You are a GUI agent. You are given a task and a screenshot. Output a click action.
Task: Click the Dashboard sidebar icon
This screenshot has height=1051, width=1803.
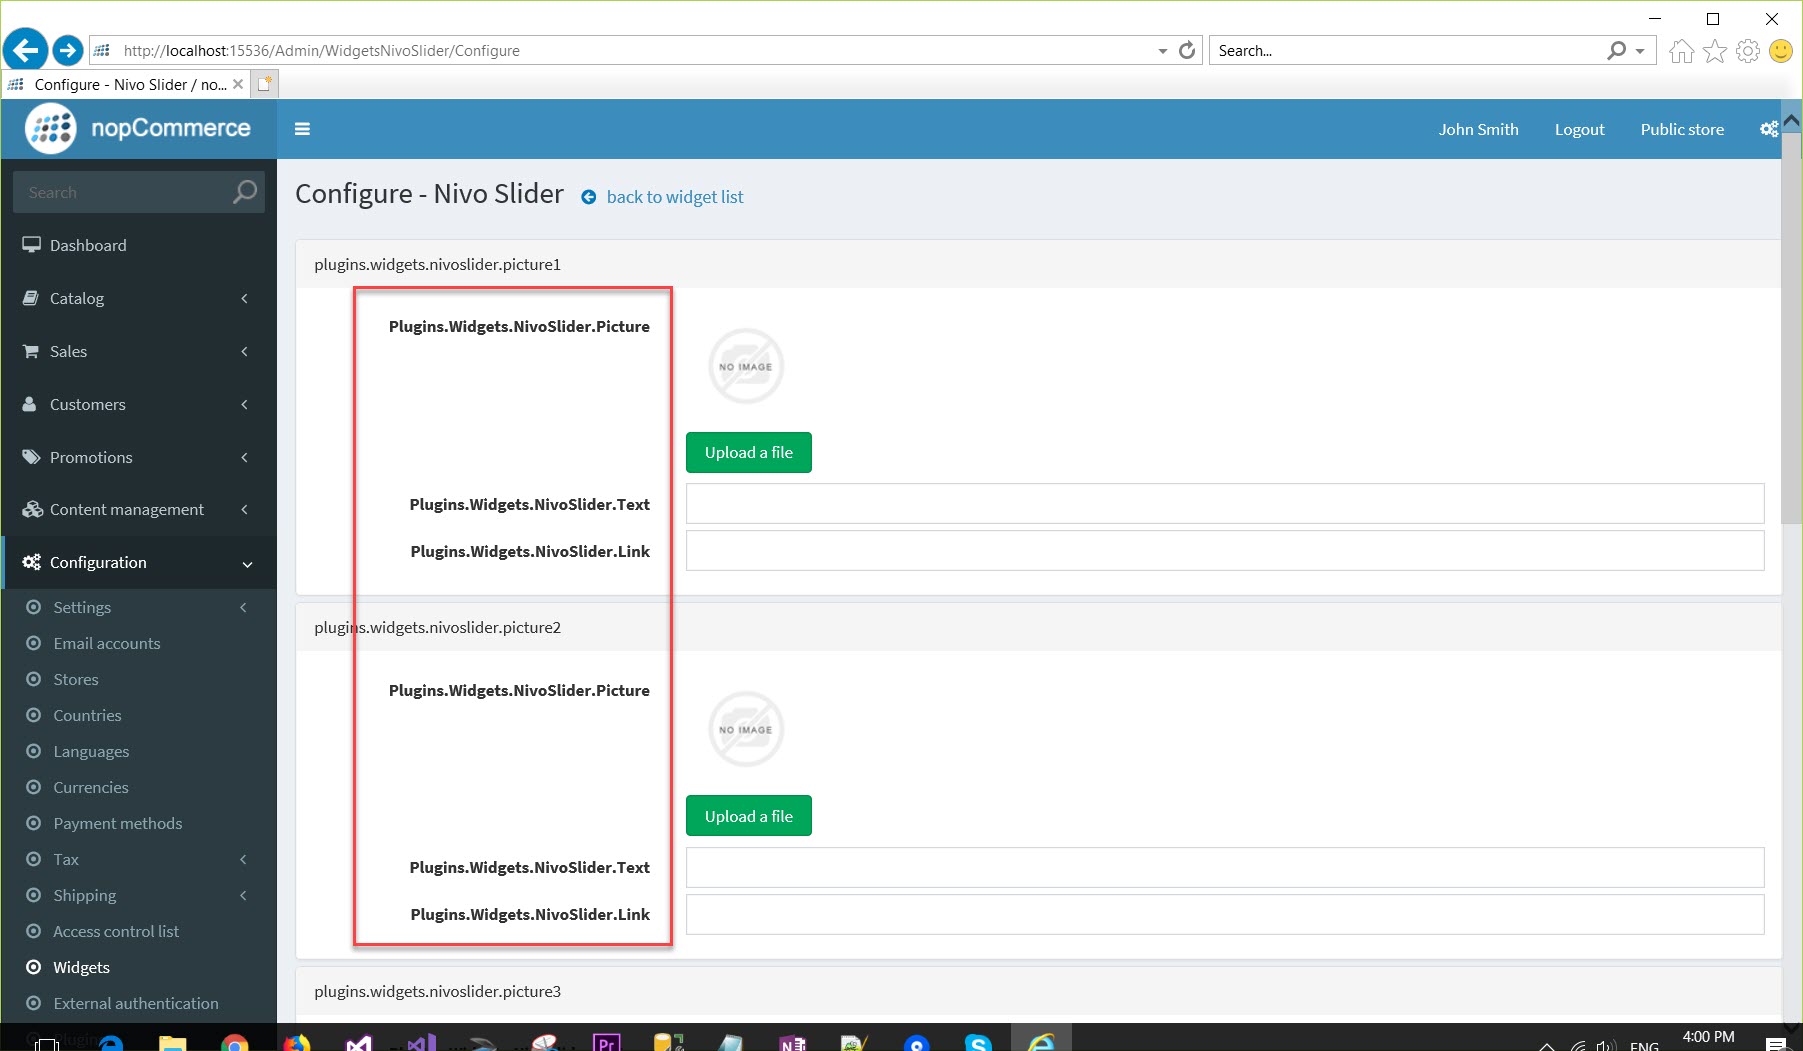tap(31, 244)
